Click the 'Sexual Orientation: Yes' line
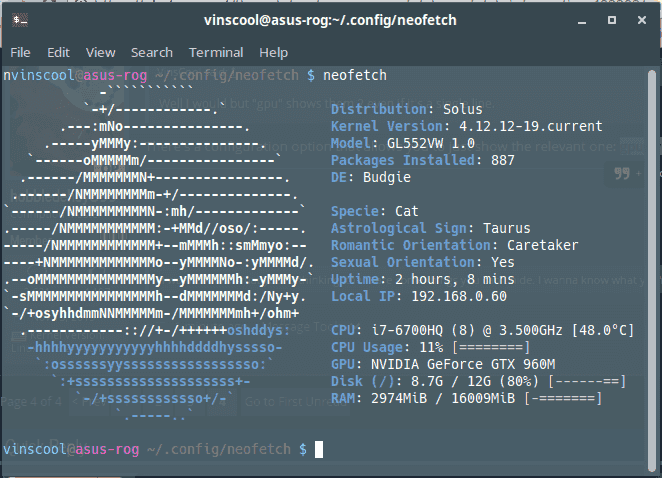This screenshot has height=478, width=662. point(423,262)
